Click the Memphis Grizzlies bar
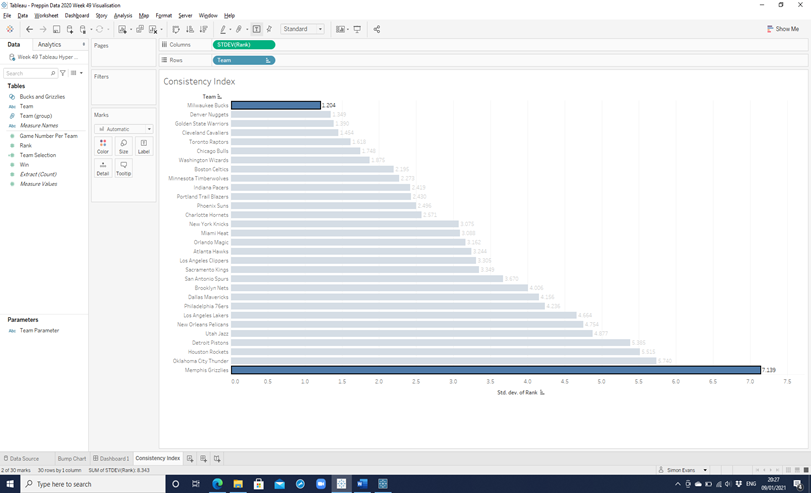 495,370
